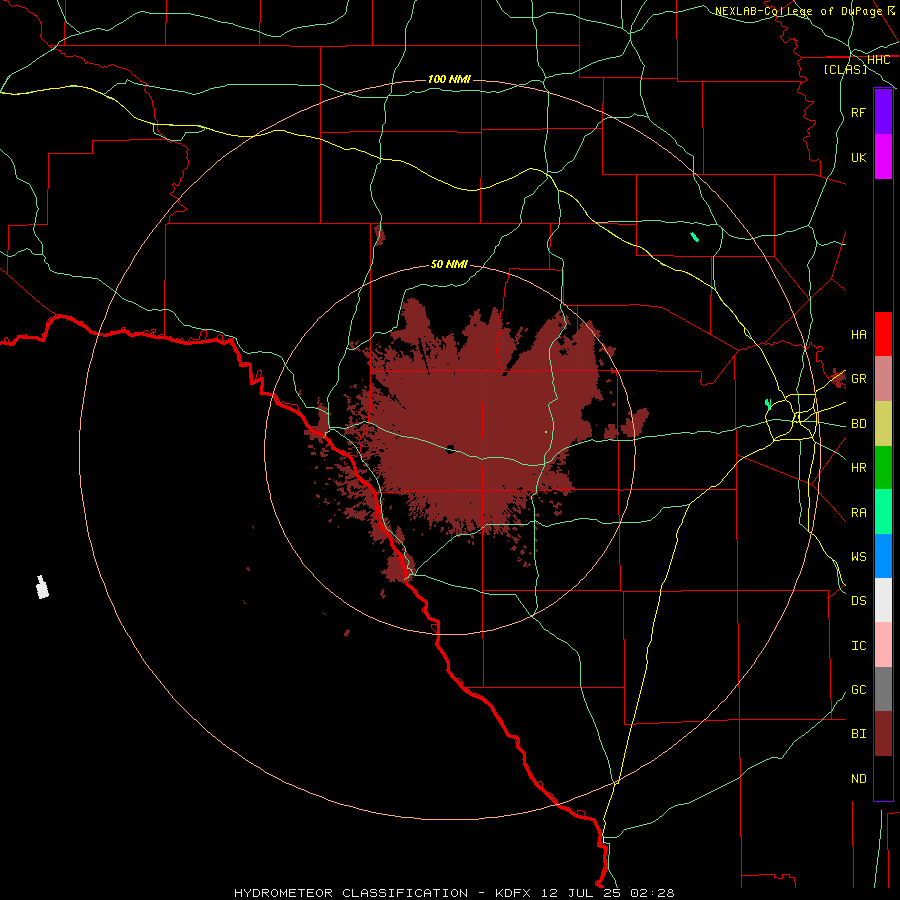Click the DS legend label
The image size is (900, 900).
tap(859, 601)
